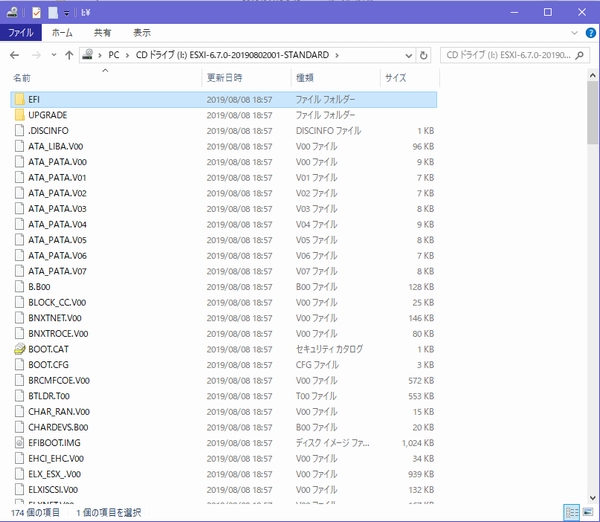Image resolution: width=600 pixels, height=522 pixels.
Task: Switch to the 表示 ribbon tab
Action: pos(142,33)
